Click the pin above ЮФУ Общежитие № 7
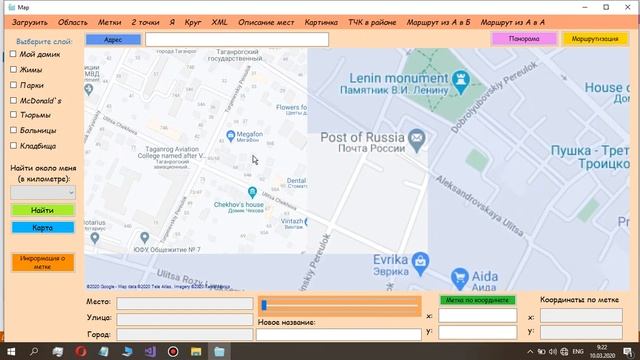This screenshot has width=640, height=360. 144,237
